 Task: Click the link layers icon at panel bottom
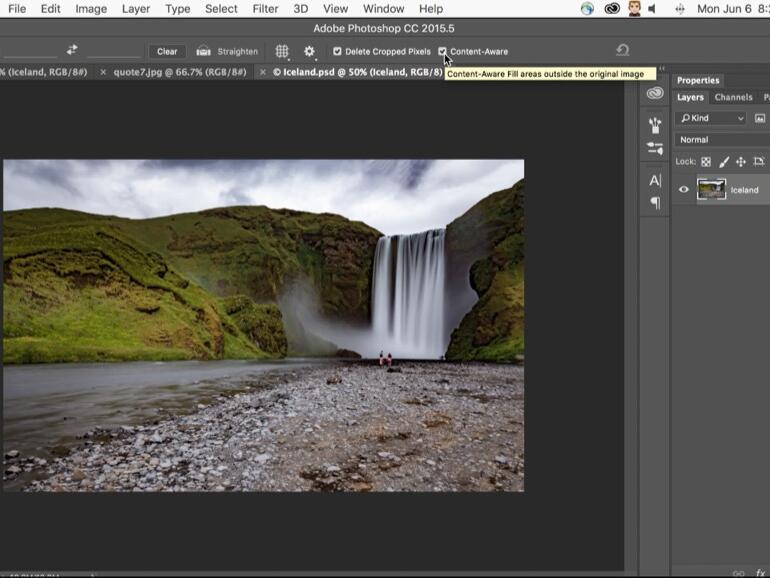[x=738, y=573]
